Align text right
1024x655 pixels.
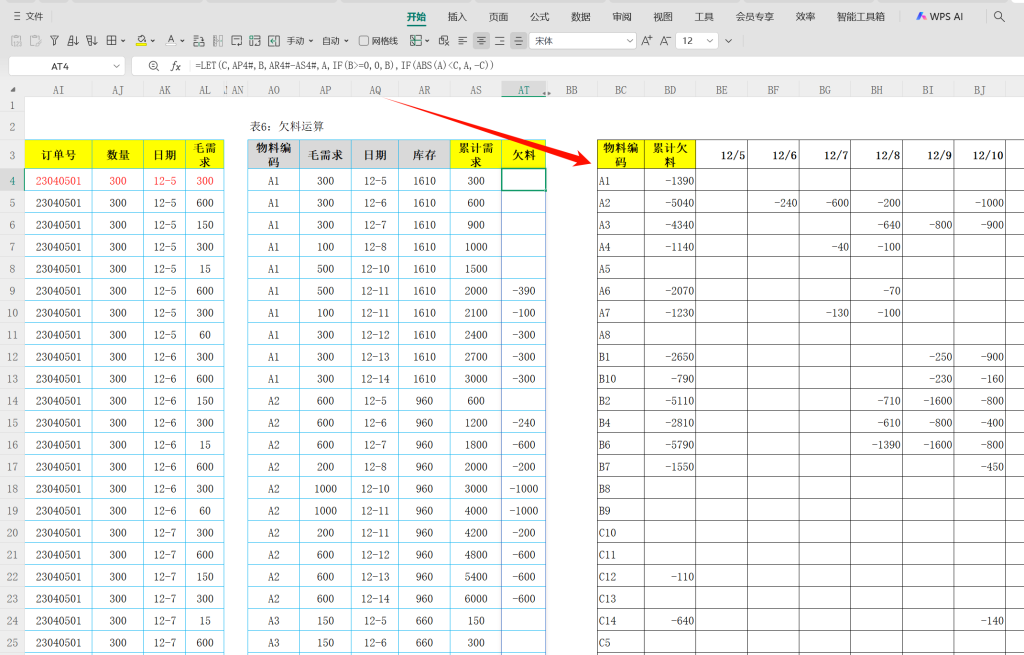click(500, 40)
